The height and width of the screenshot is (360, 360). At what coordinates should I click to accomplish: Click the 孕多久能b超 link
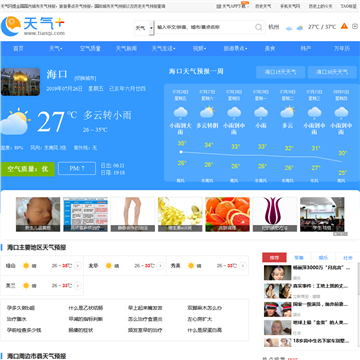(21, 308)
